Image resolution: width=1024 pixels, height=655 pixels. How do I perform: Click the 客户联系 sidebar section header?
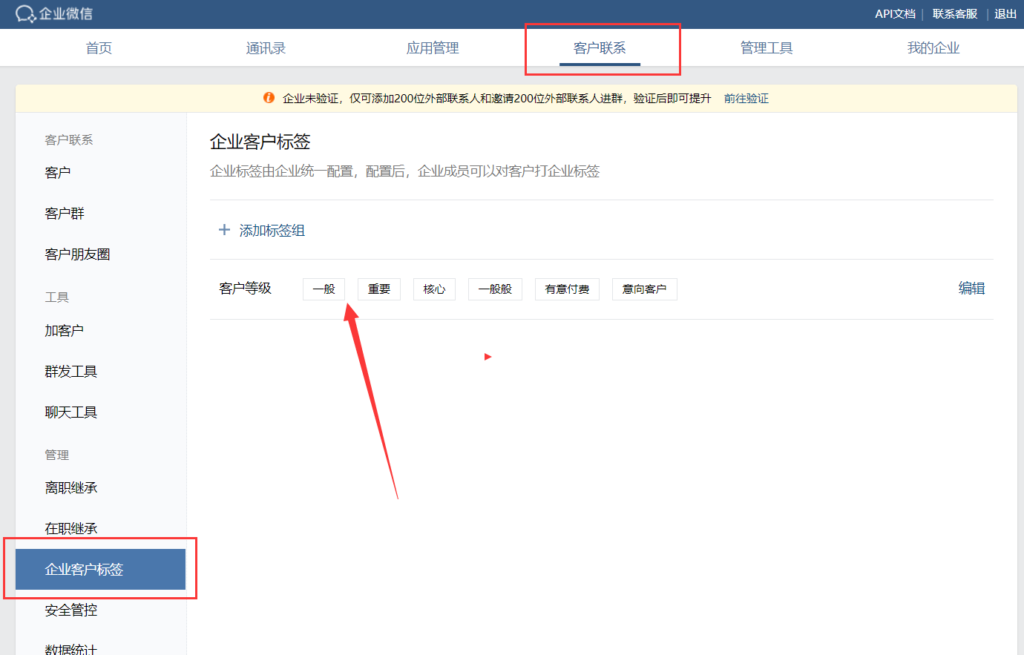click(69, 140)
